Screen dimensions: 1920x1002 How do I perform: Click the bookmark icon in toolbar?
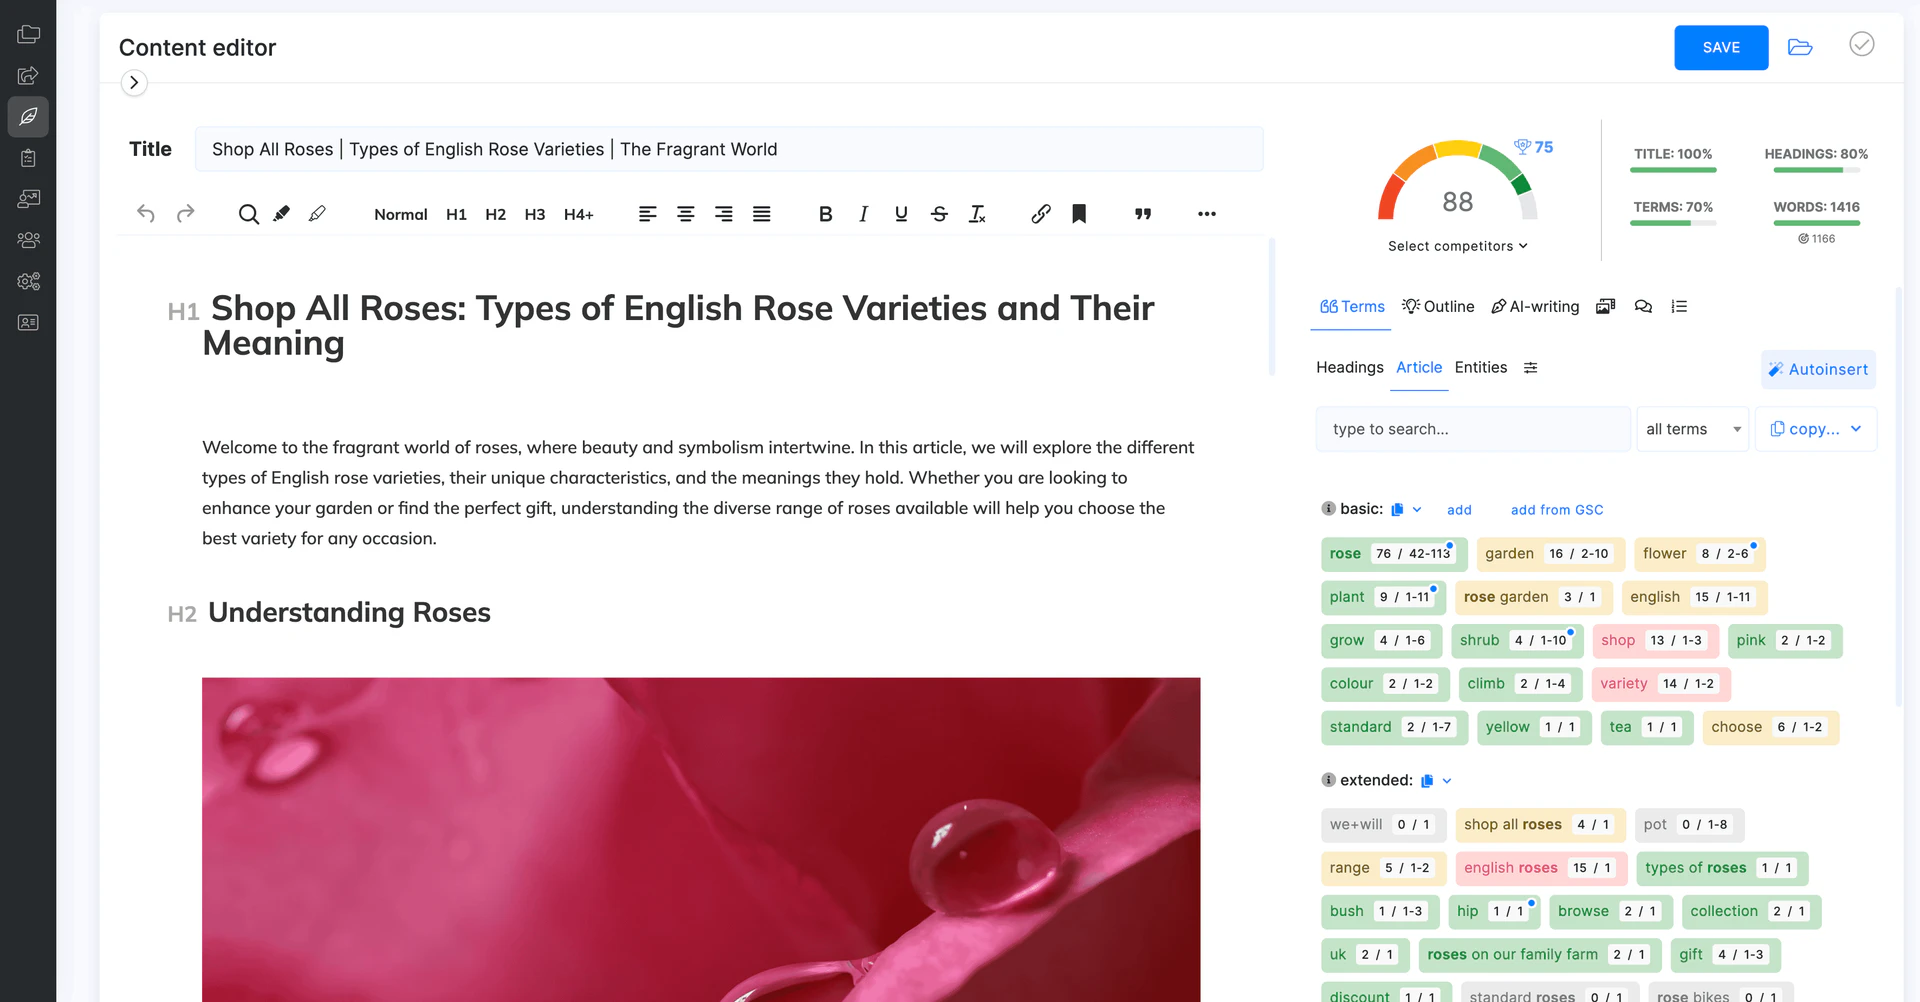[x=1079, y=214]
